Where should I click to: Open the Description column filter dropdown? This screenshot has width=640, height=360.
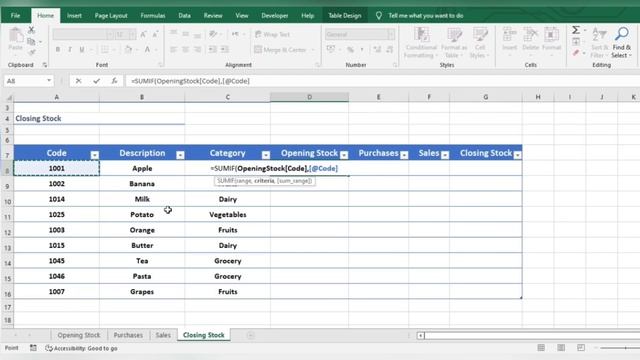(180, 155)
